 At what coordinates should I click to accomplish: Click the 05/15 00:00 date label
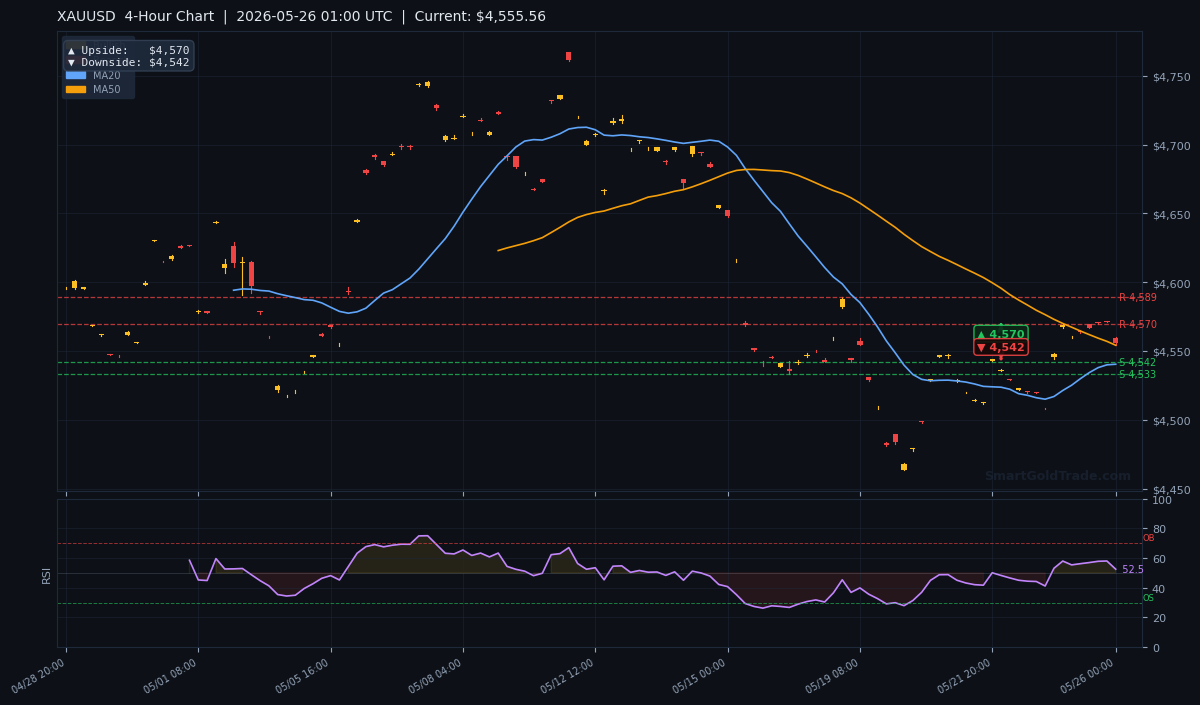coord(701,677)
